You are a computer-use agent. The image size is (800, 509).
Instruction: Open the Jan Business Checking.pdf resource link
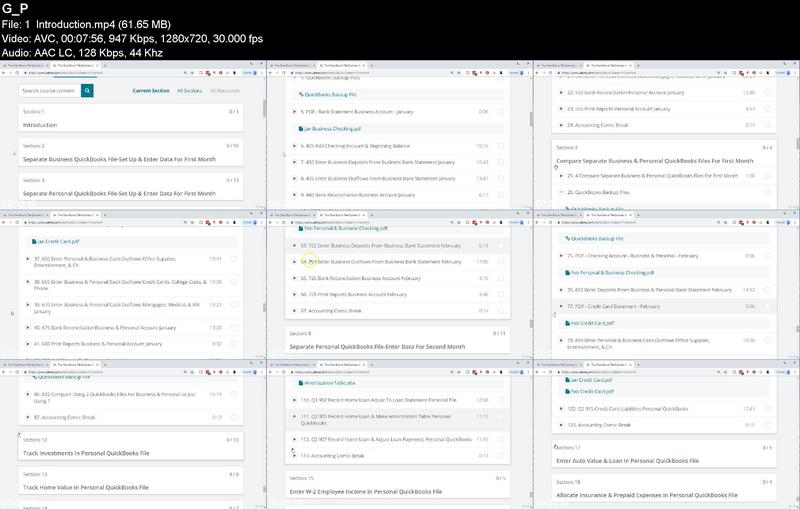[333, 129]
